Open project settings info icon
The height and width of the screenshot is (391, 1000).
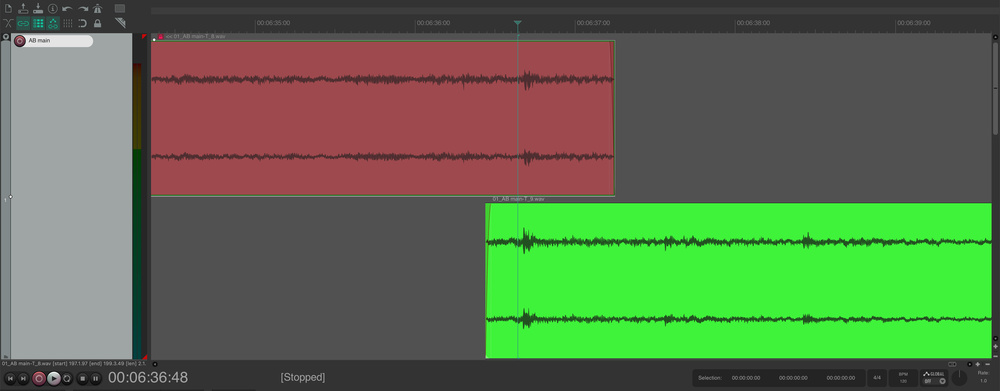point(53,8)
